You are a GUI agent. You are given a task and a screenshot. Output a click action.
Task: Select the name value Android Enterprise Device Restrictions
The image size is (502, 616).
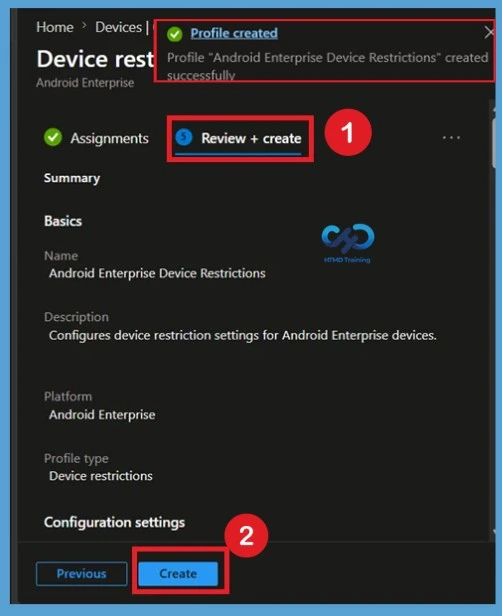point(157,273)
